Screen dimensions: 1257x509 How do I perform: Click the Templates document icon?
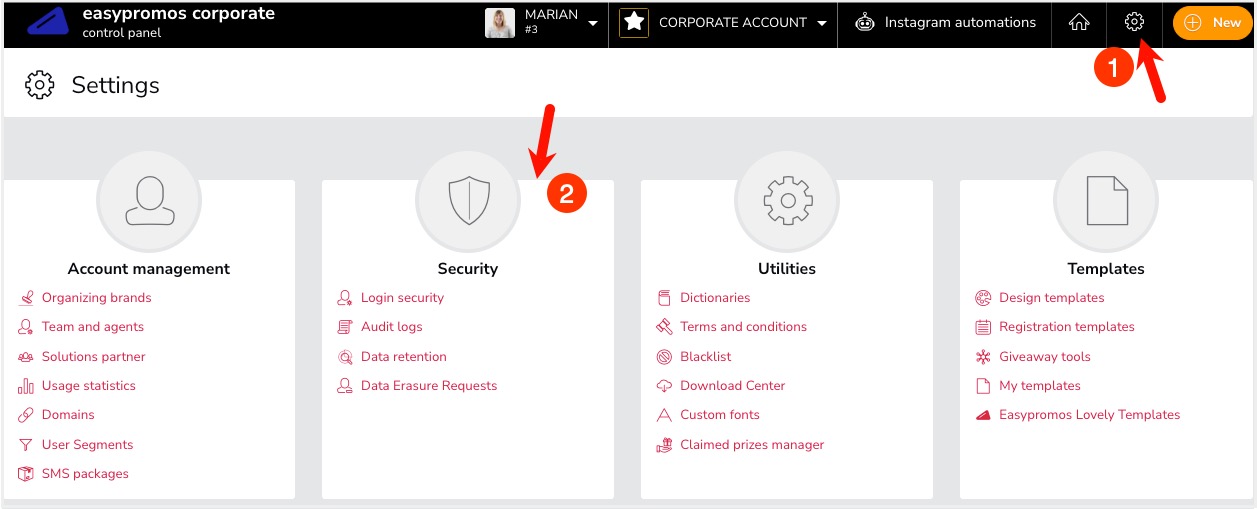[x=1106, y=200]
